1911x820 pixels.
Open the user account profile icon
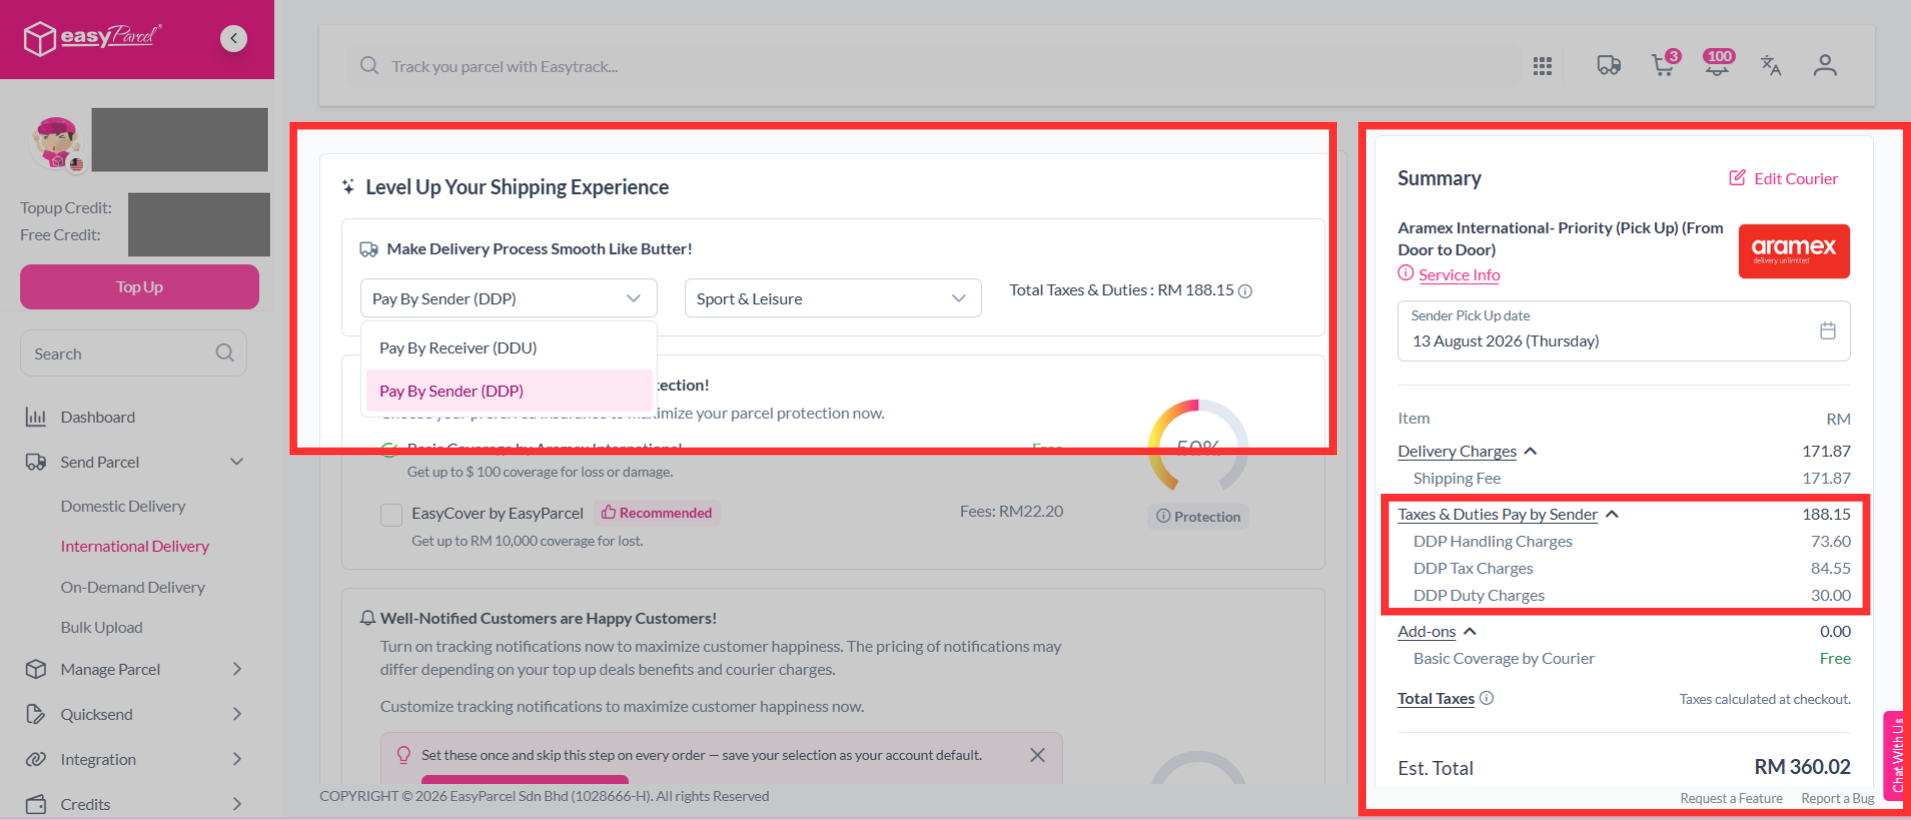click(x=1825, y=66)
